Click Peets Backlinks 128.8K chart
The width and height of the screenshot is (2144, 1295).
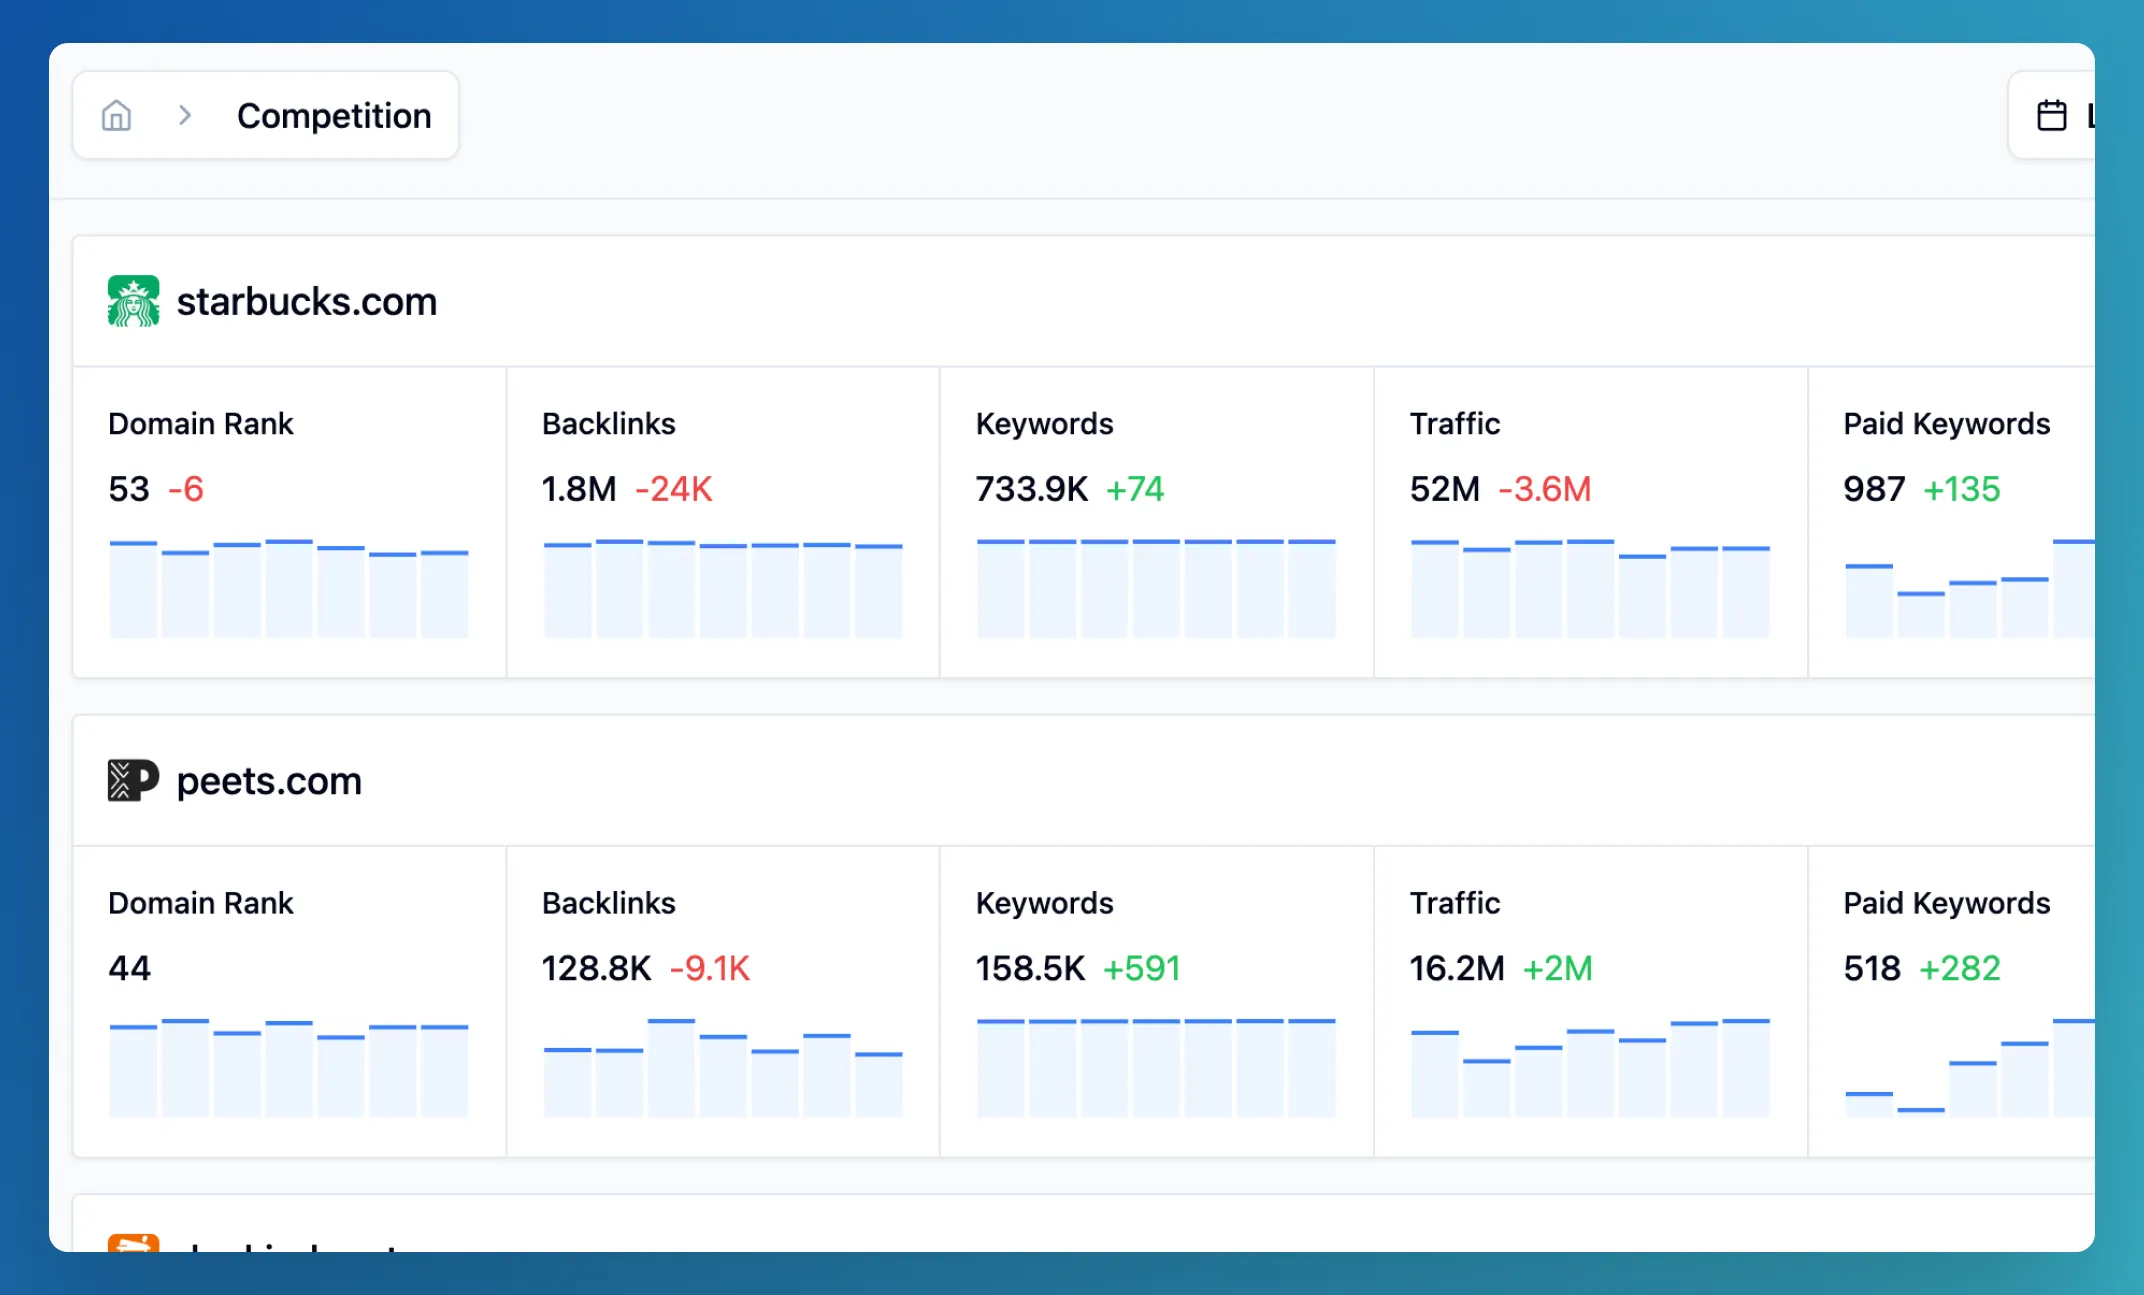(722, 1068)
